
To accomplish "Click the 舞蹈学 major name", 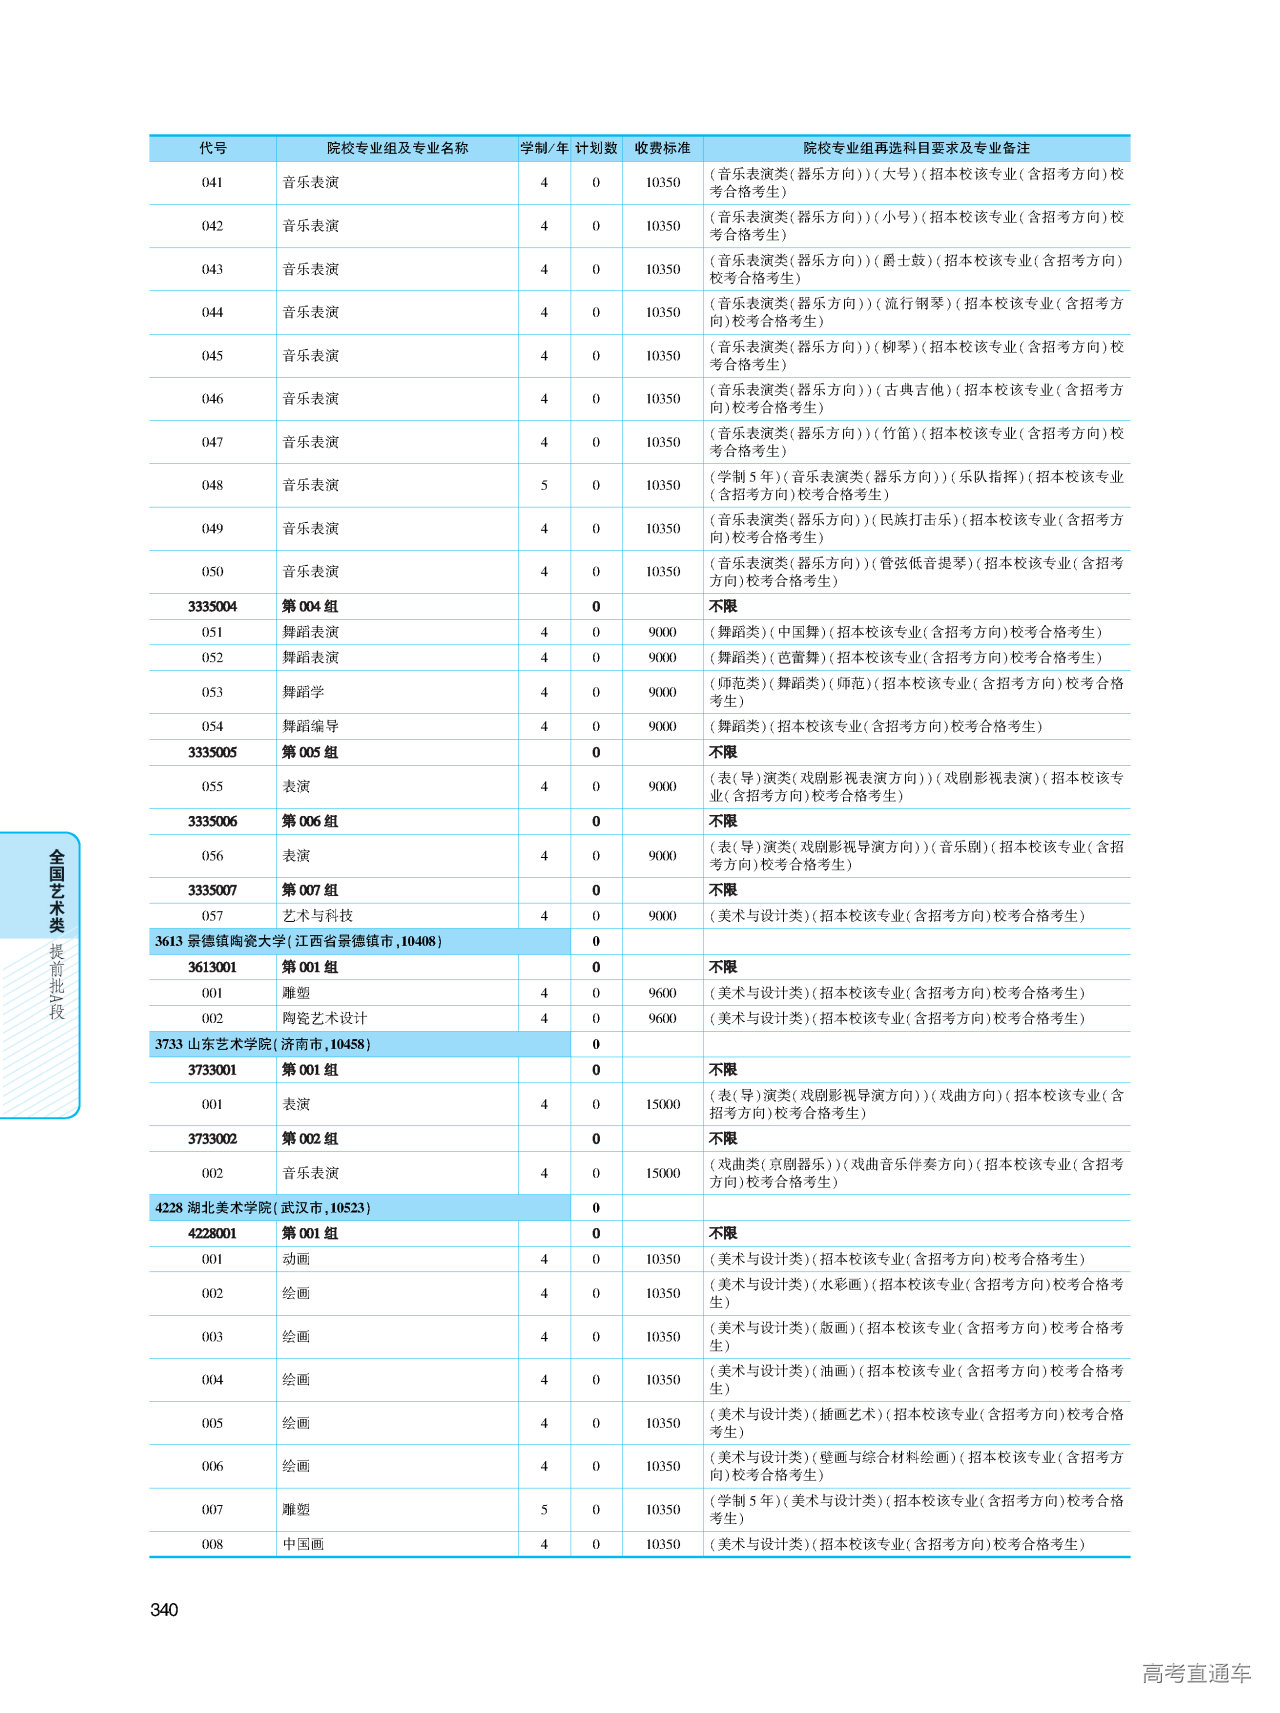I will tap(303, 692).
